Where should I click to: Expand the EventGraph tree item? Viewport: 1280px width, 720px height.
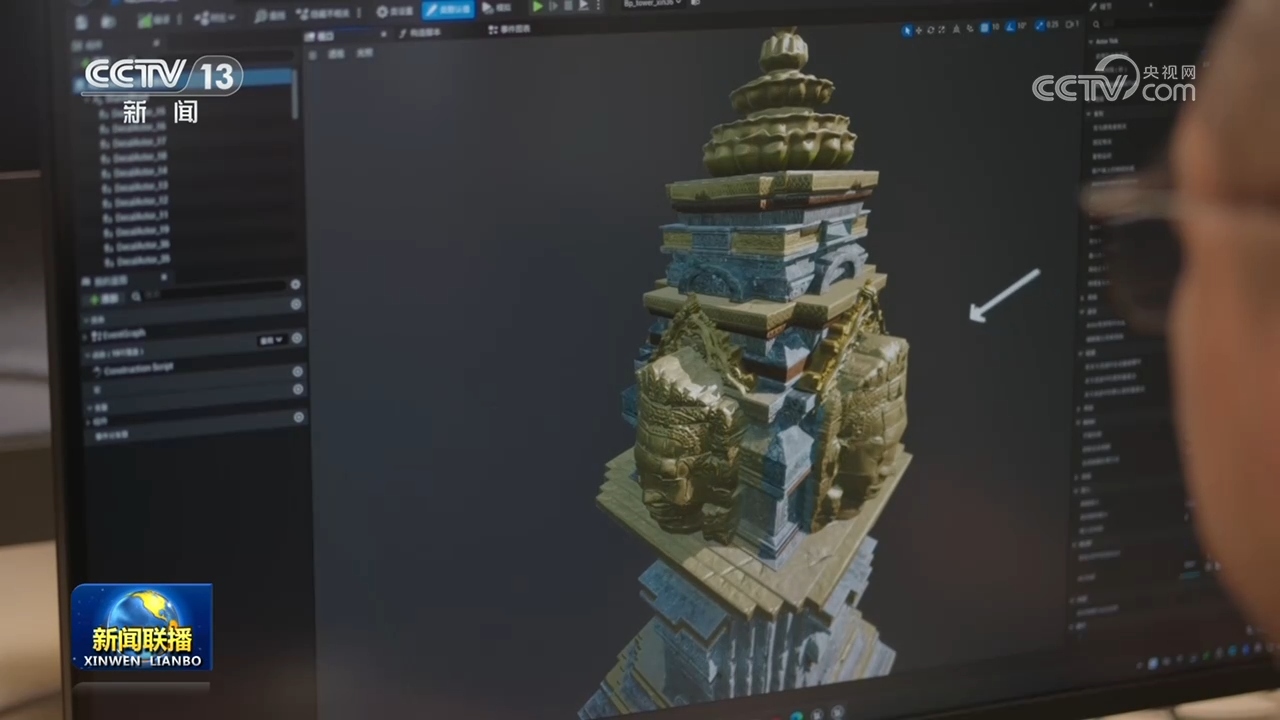pyautogui.click(x=85, y=337)
